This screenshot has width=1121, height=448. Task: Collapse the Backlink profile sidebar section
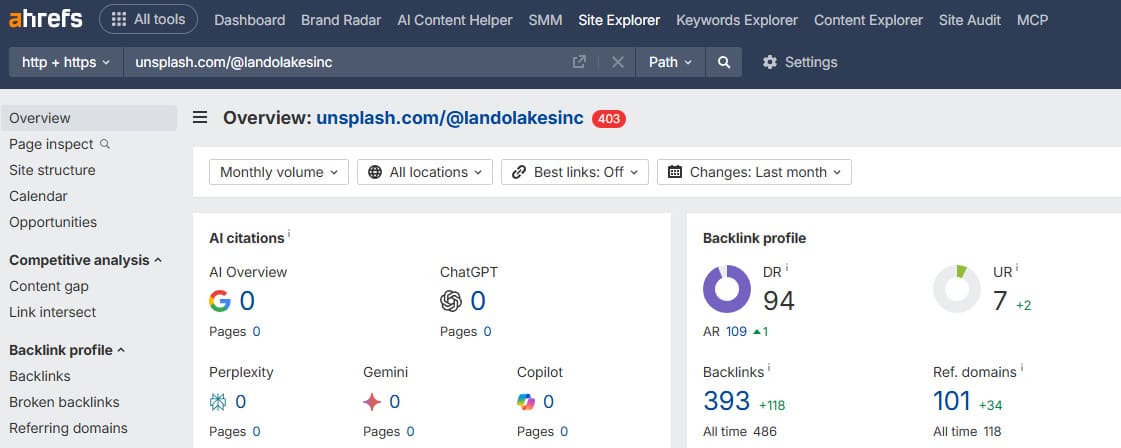point(66,350)
